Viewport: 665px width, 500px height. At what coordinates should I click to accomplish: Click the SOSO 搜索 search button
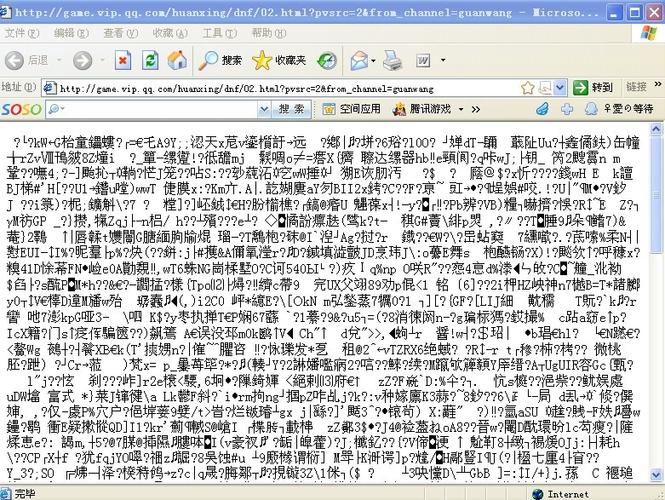[x=291, y=108]
